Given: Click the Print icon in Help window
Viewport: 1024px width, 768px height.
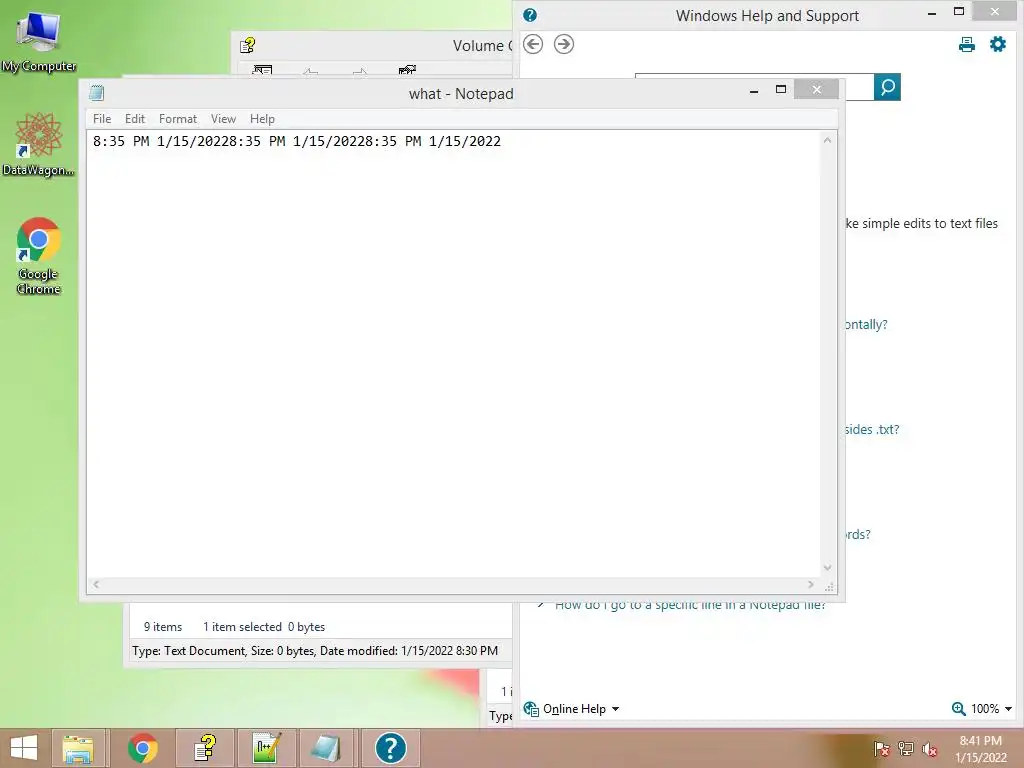Looking at the screenshot, I should [967, 44].
